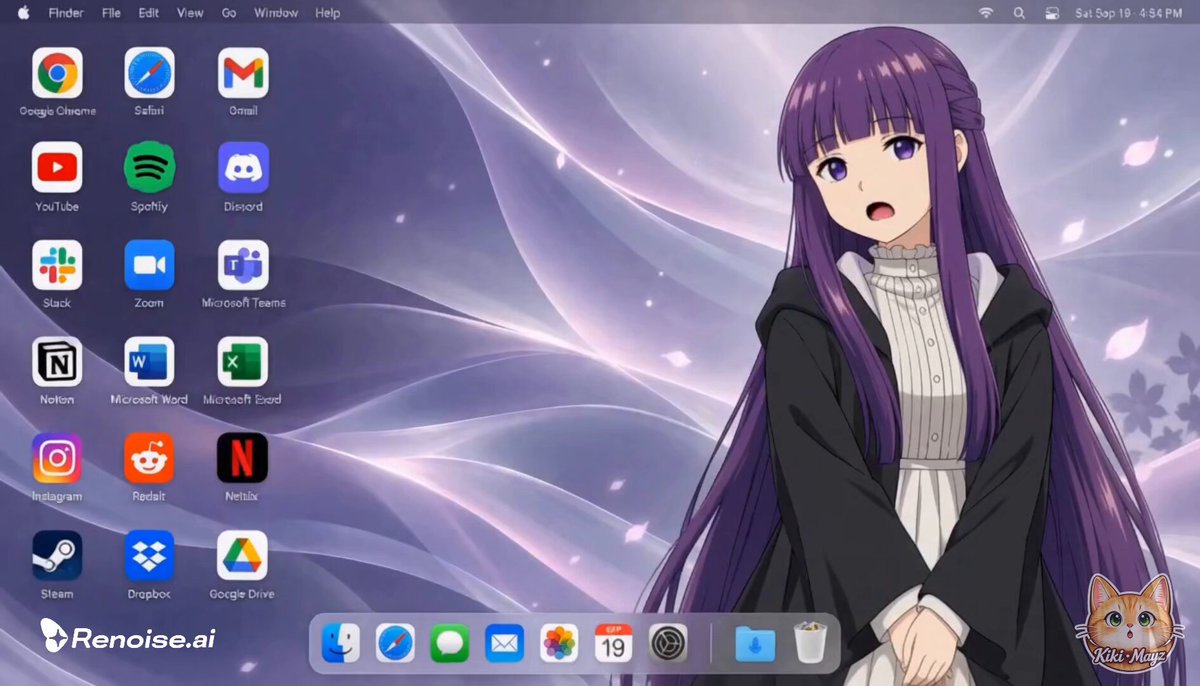The width and height of the screenshot is (1200, 686).
Task: Open the File menu
Action: pos(111,13)
